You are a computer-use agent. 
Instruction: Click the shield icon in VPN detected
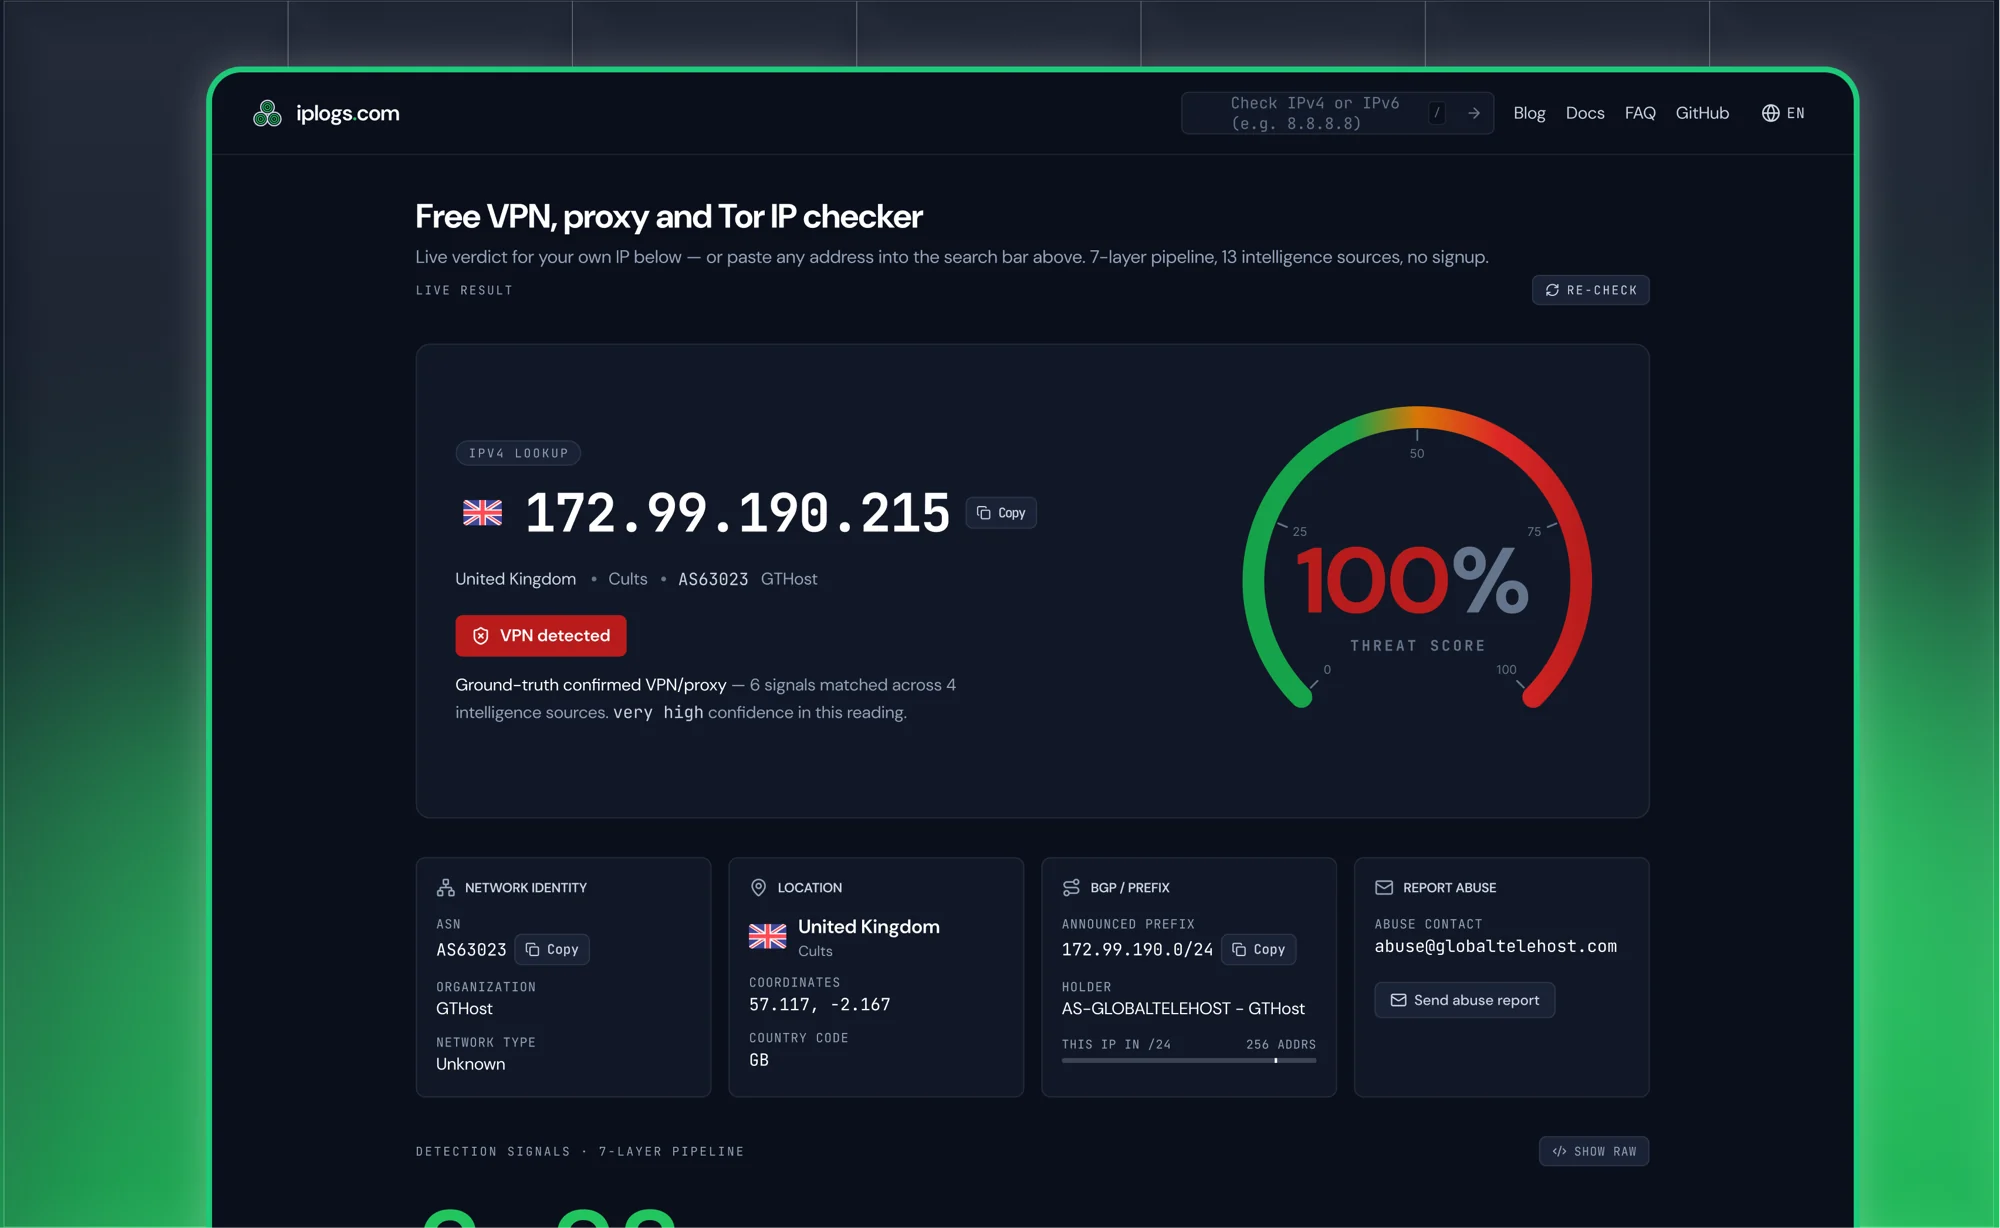pos(480,636)
